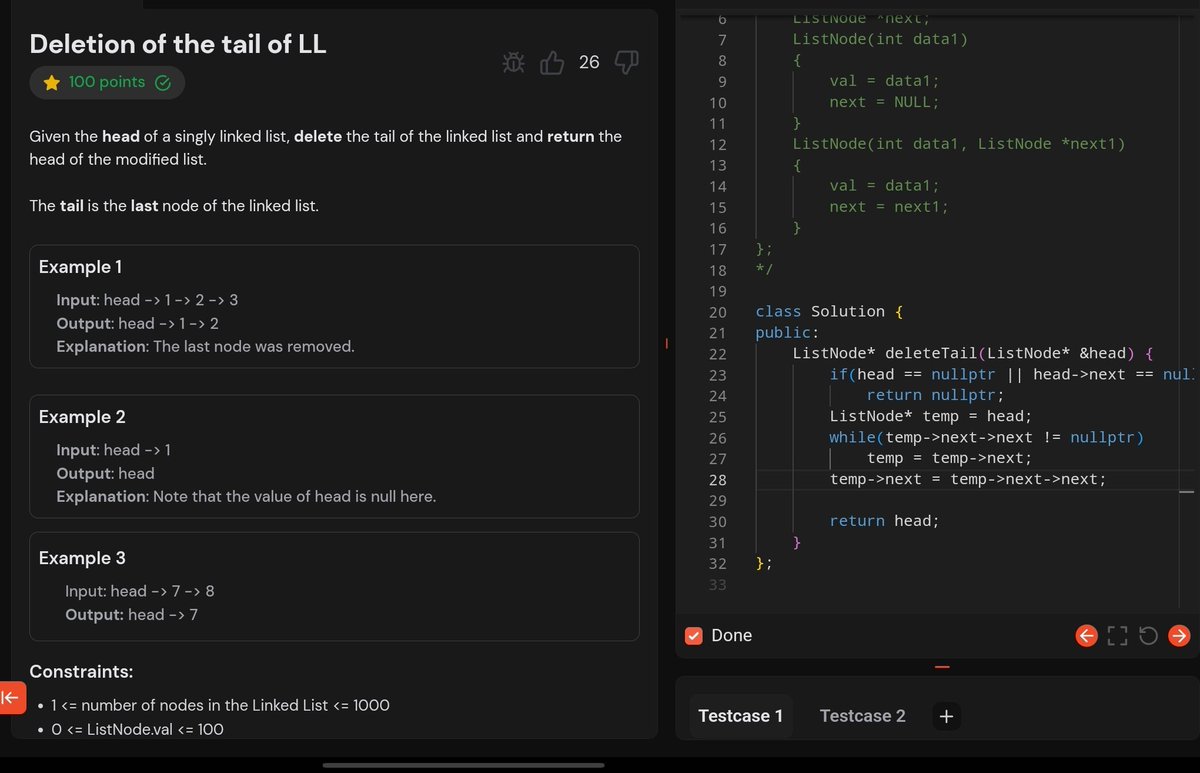Click the class Solution declaration line
This screenshot has height=773, width=1200.
tap(830, 312)
